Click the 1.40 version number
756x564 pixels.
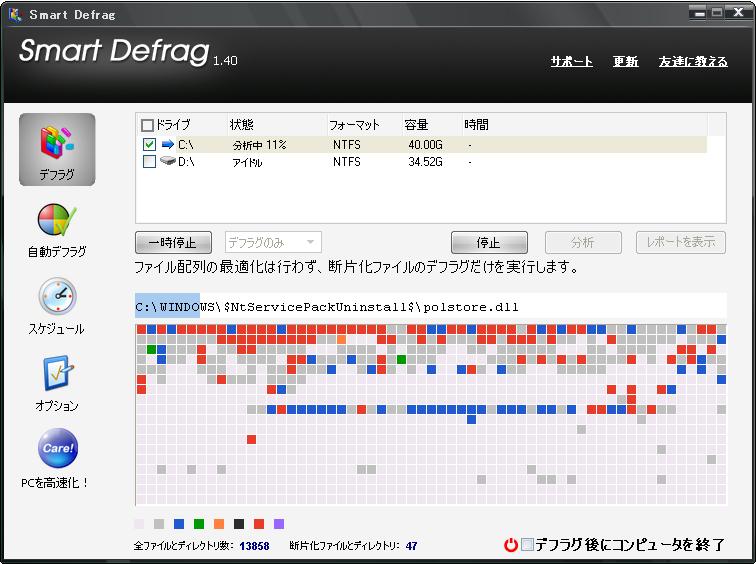[x=225, y=61]
